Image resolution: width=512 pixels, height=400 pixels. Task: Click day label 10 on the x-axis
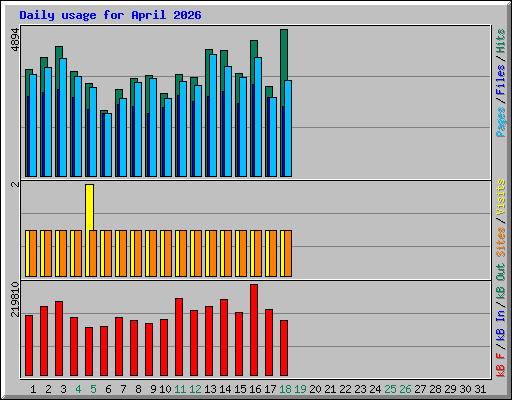pyautogui.click(x=165, y=389)
